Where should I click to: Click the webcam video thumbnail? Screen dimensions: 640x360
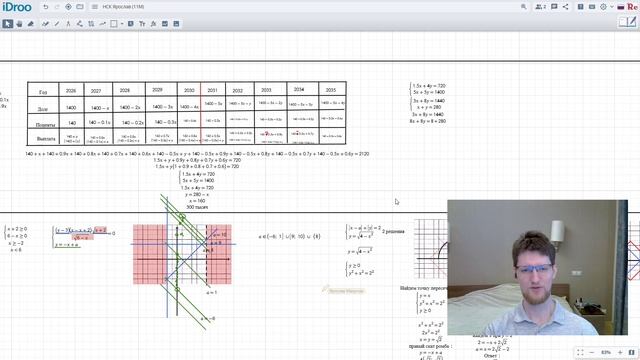pyautogui.click(x=538, y=267)
